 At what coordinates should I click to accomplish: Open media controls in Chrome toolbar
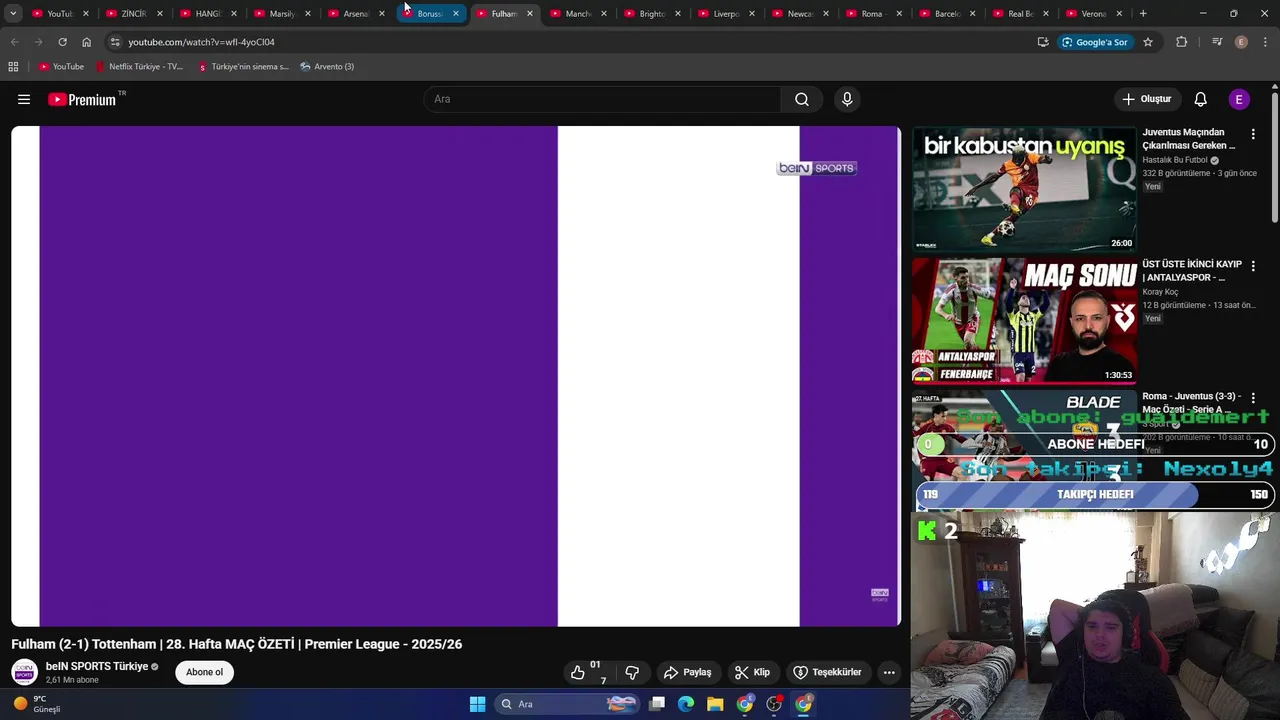(x=1217, y=42)
